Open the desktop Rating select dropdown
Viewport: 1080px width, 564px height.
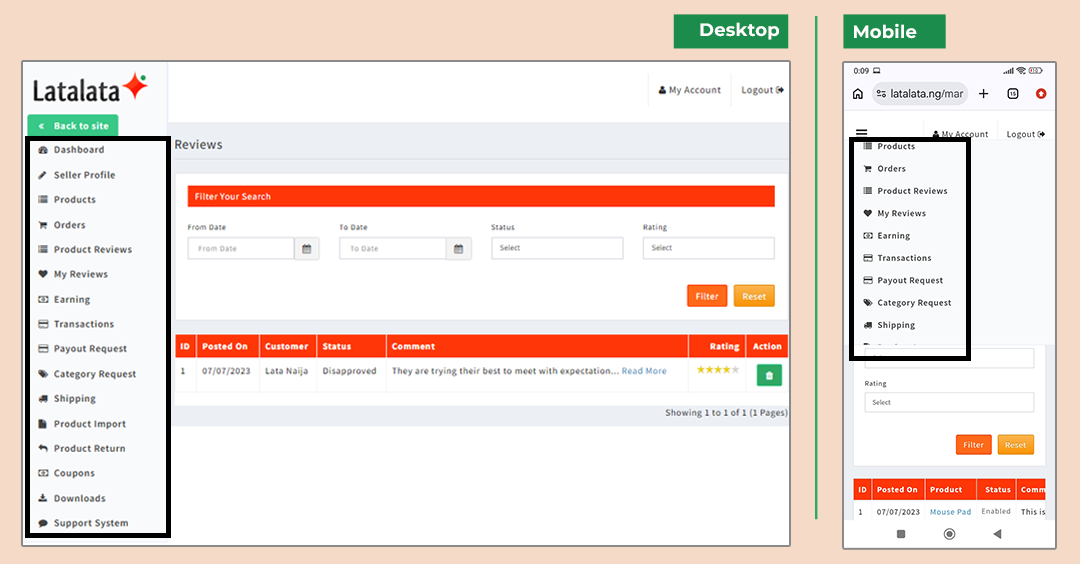click(709, 248)
